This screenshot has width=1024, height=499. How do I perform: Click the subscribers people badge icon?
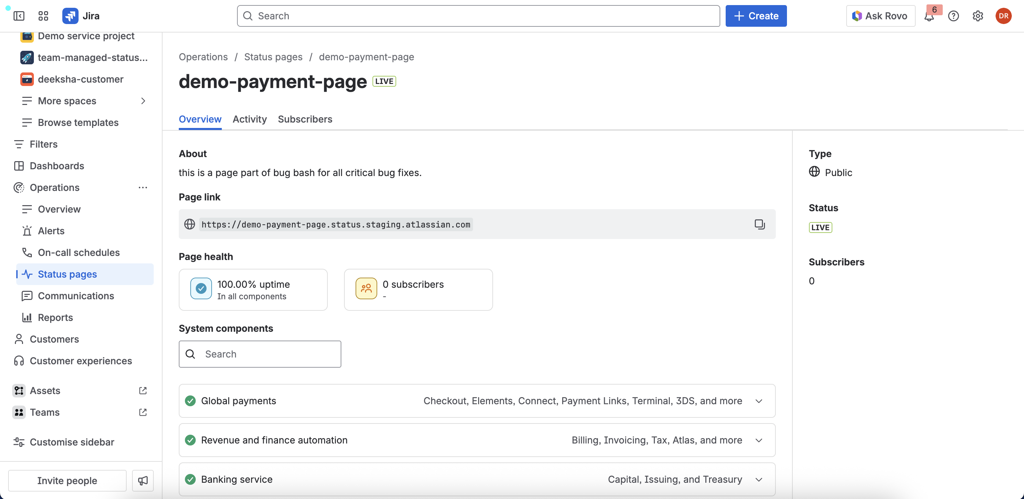coord(366,289)
